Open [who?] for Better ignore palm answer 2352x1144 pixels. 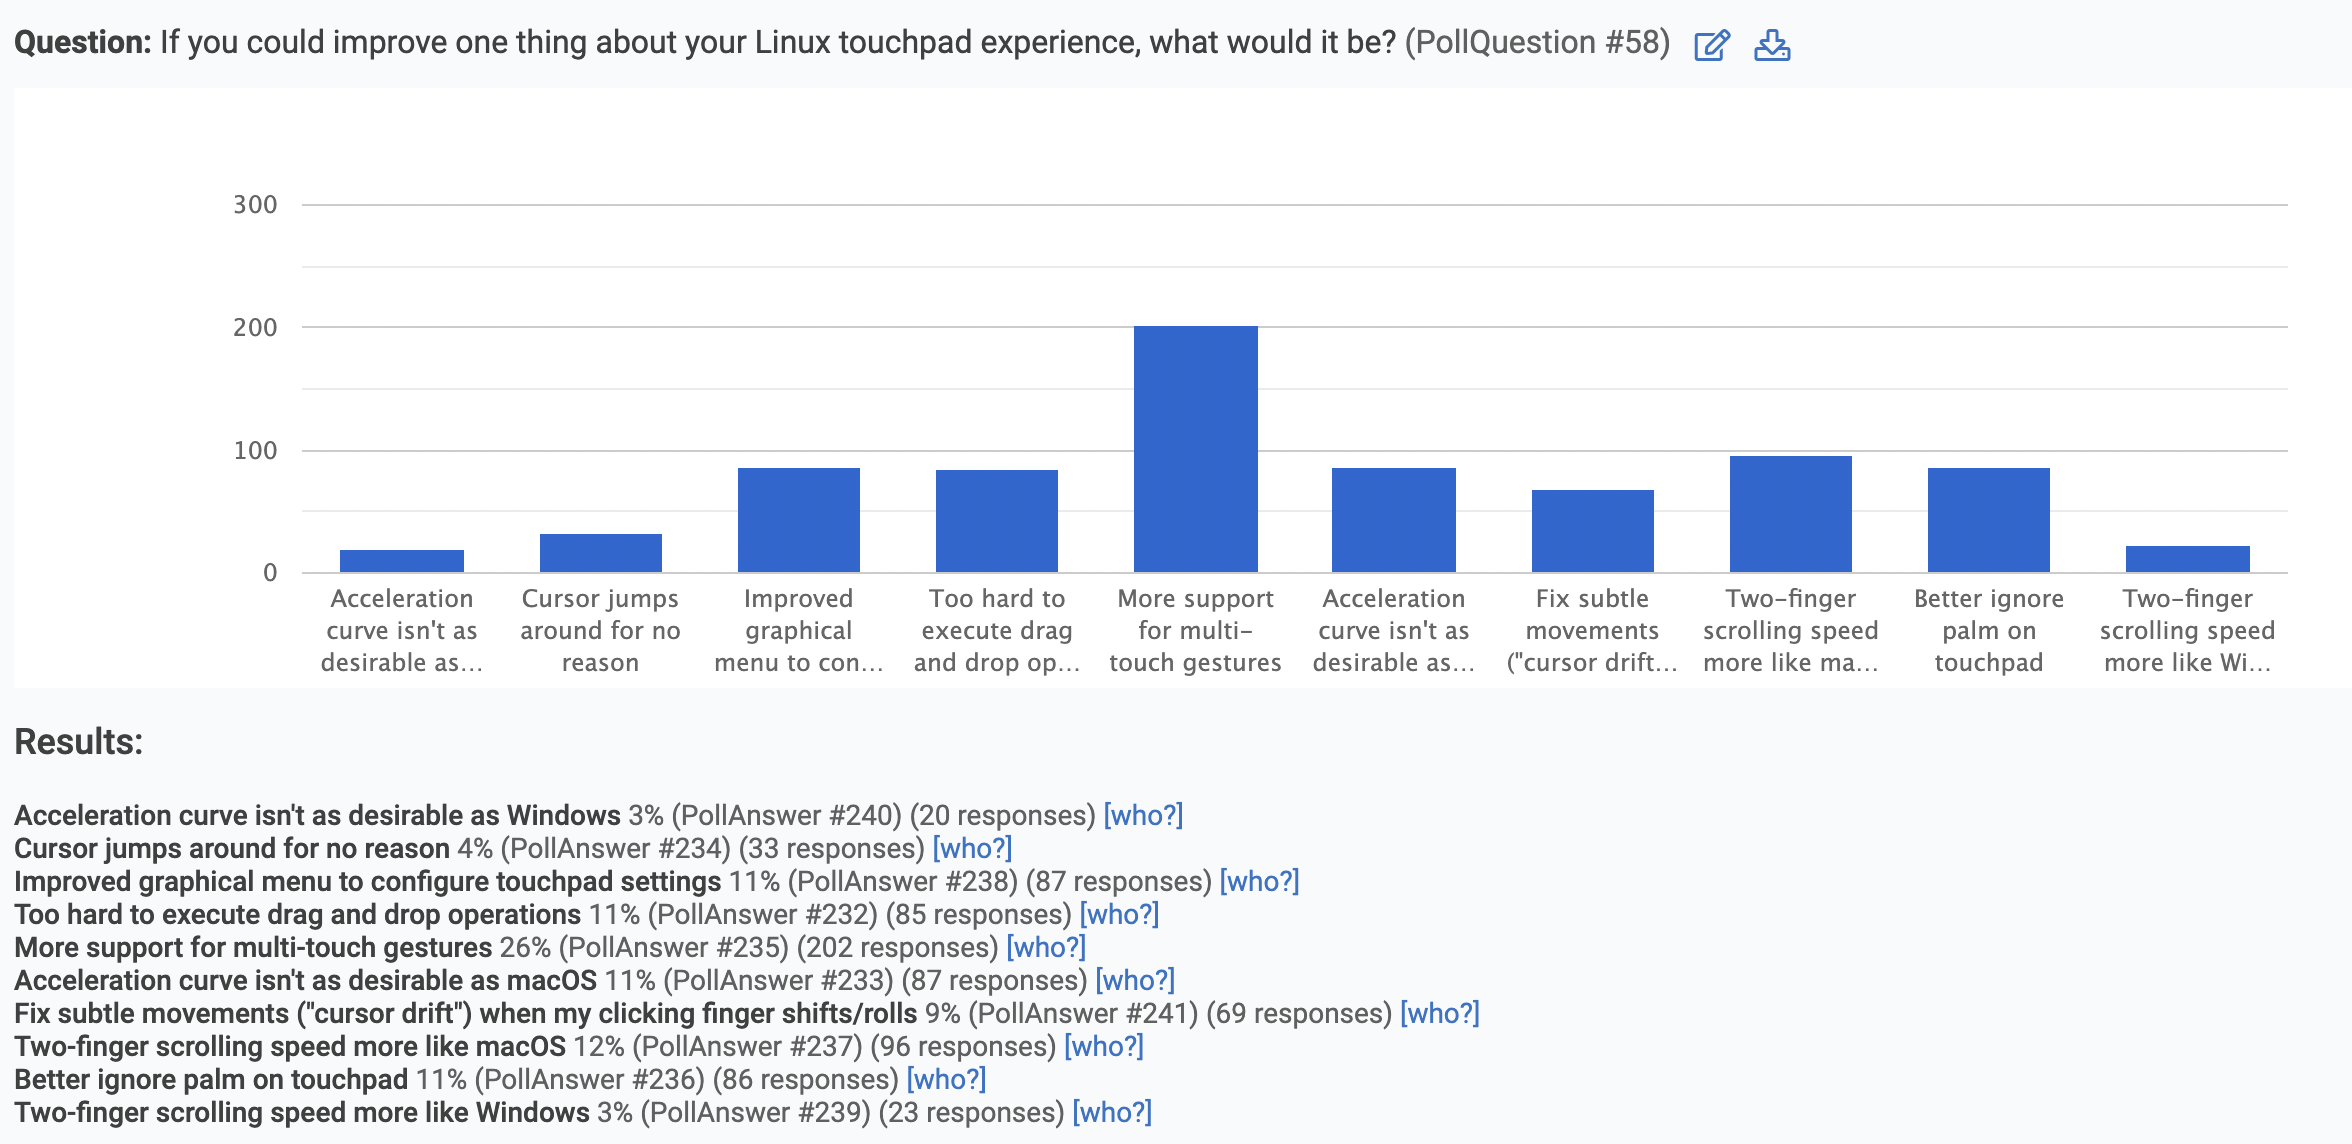(946, 1079)
